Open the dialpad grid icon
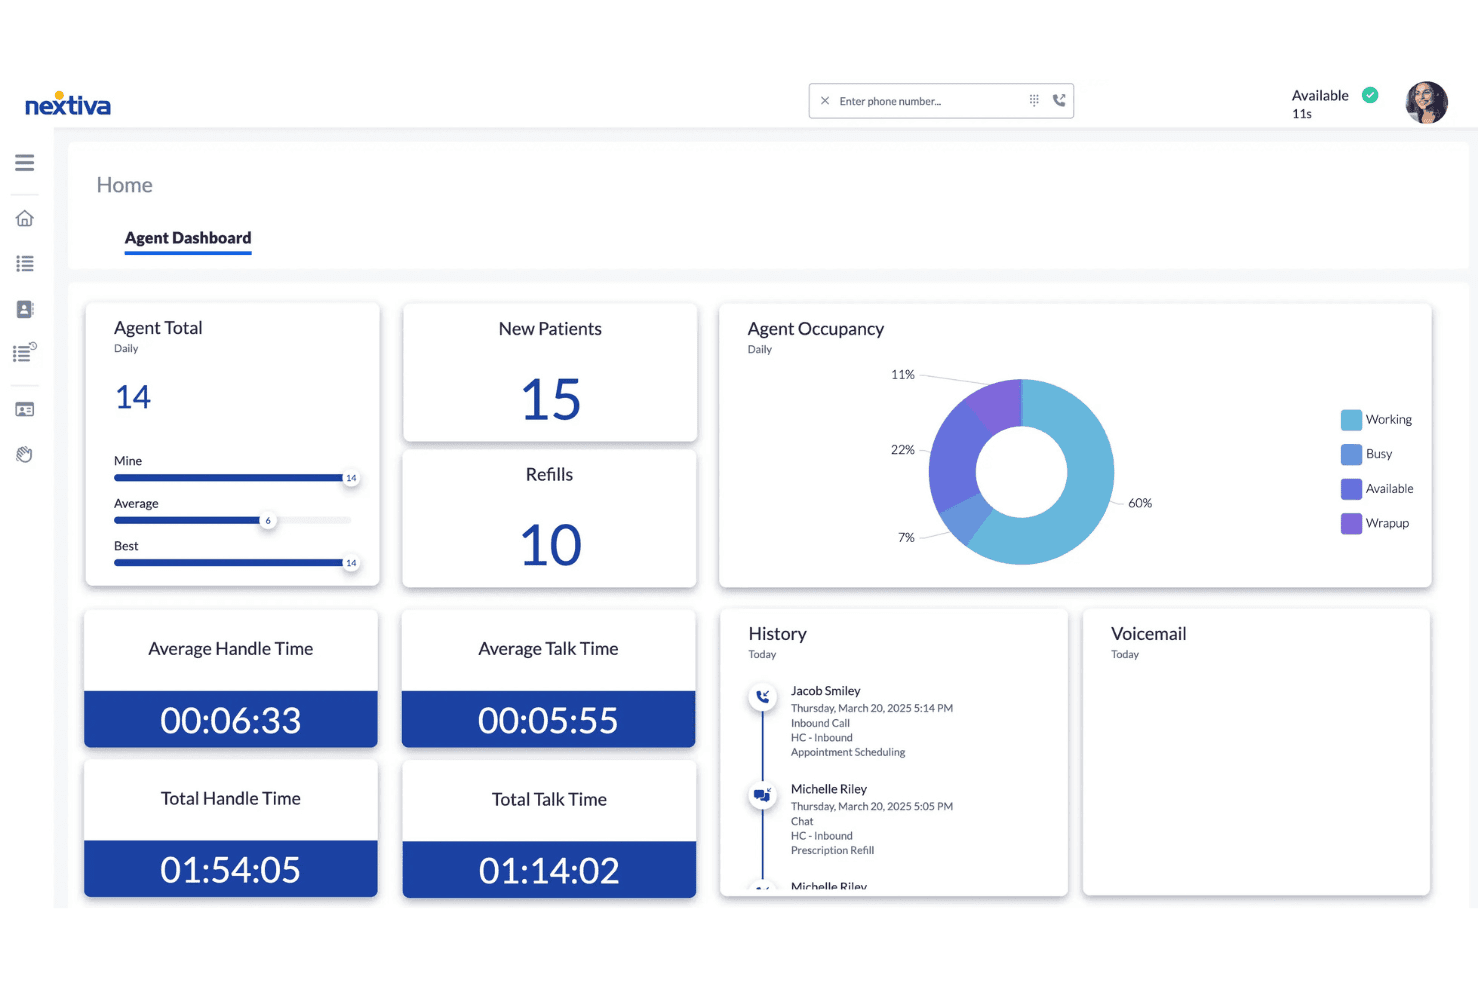Image resolution: width=1480 pixels, height=987 pixels. click(x=1034, y=101)
